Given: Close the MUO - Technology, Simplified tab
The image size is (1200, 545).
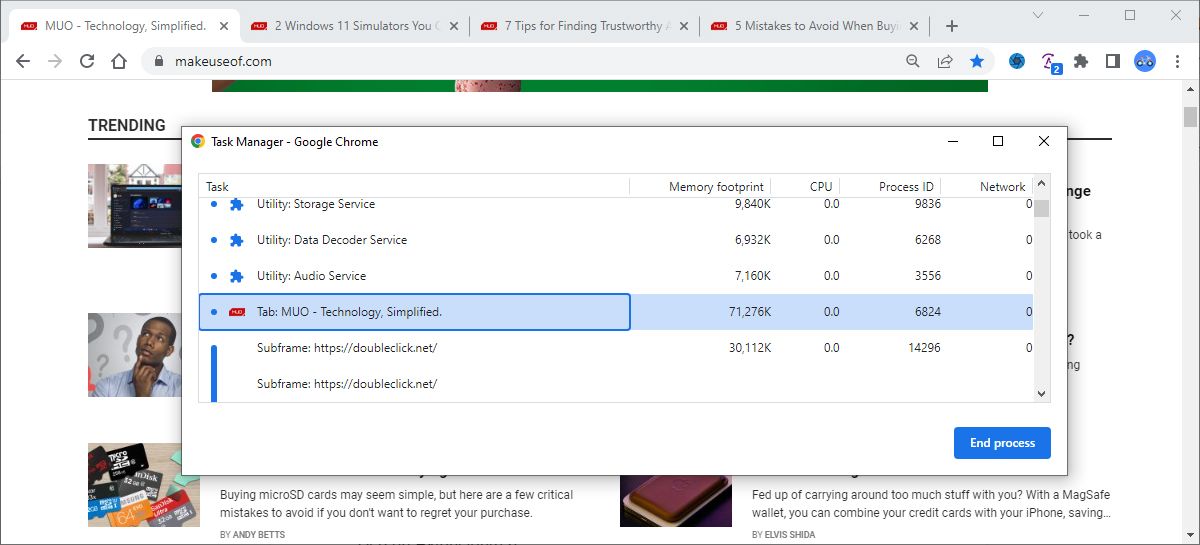Looking at the screenshot, I should click(224, 26).
